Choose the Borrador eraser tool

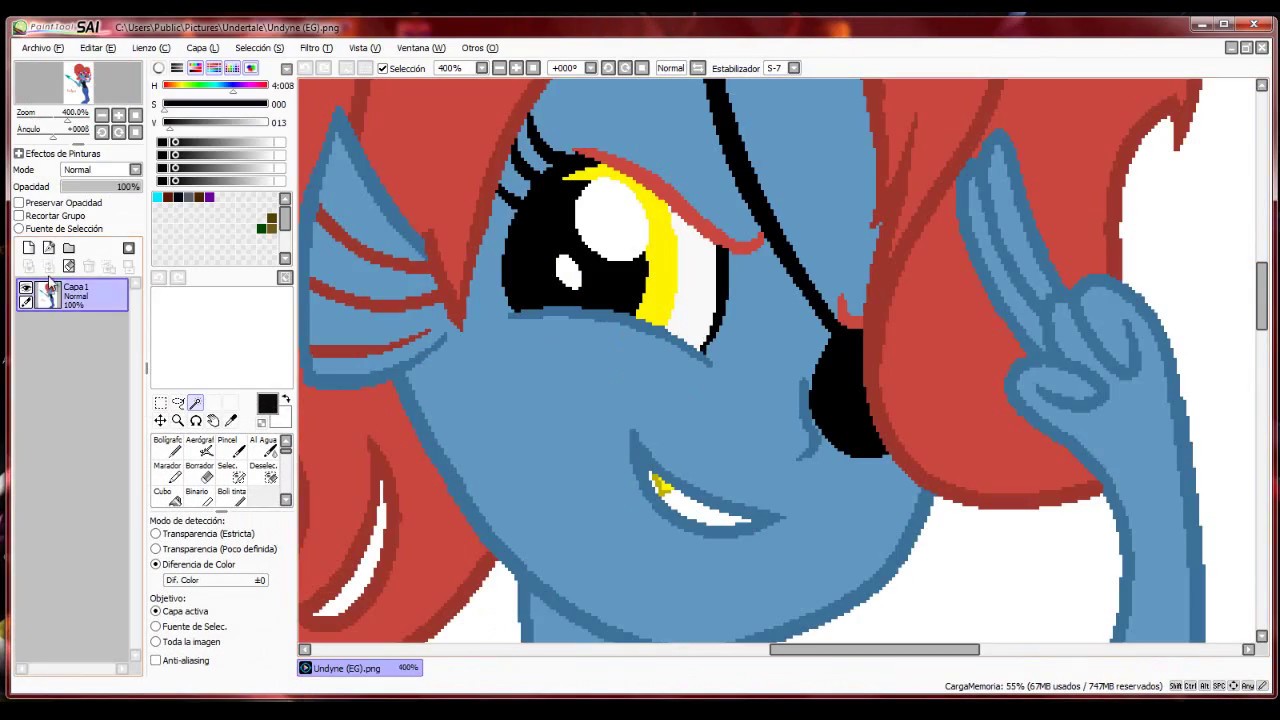point(200,472)
